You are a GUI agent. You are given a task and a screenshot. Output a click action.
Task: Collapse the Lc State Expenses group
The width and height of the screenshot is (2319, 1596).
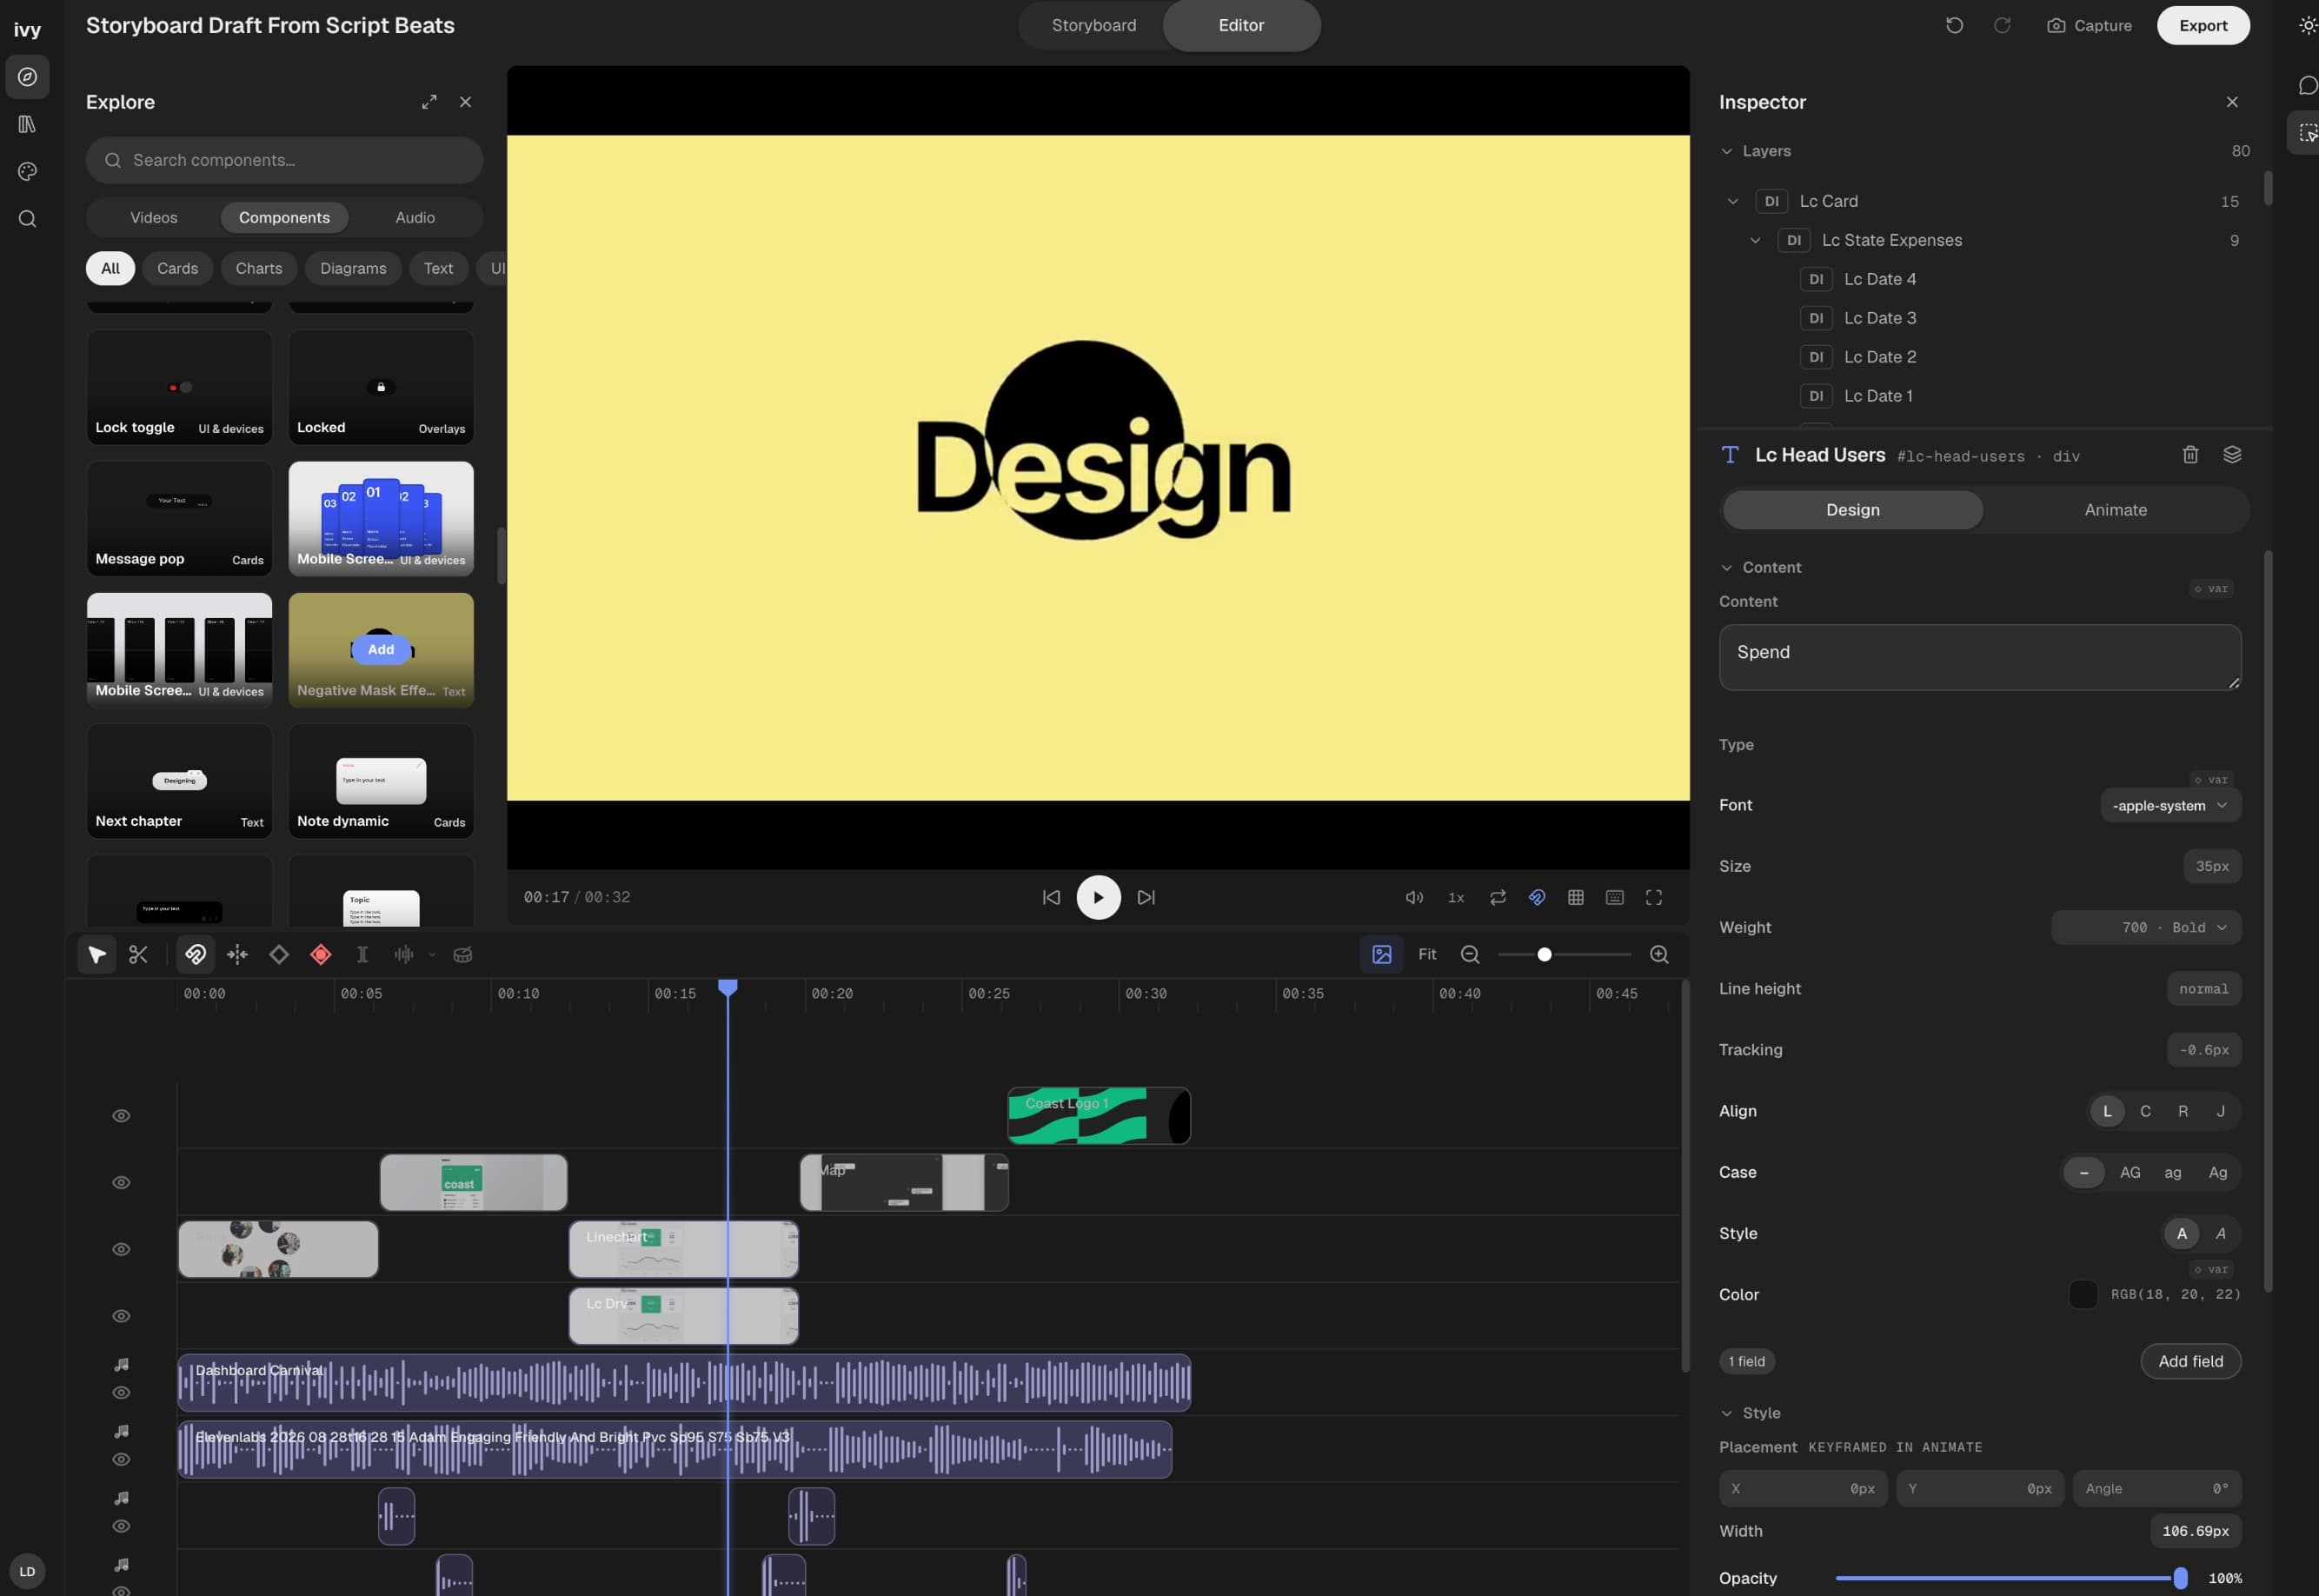click(1754, 240)
